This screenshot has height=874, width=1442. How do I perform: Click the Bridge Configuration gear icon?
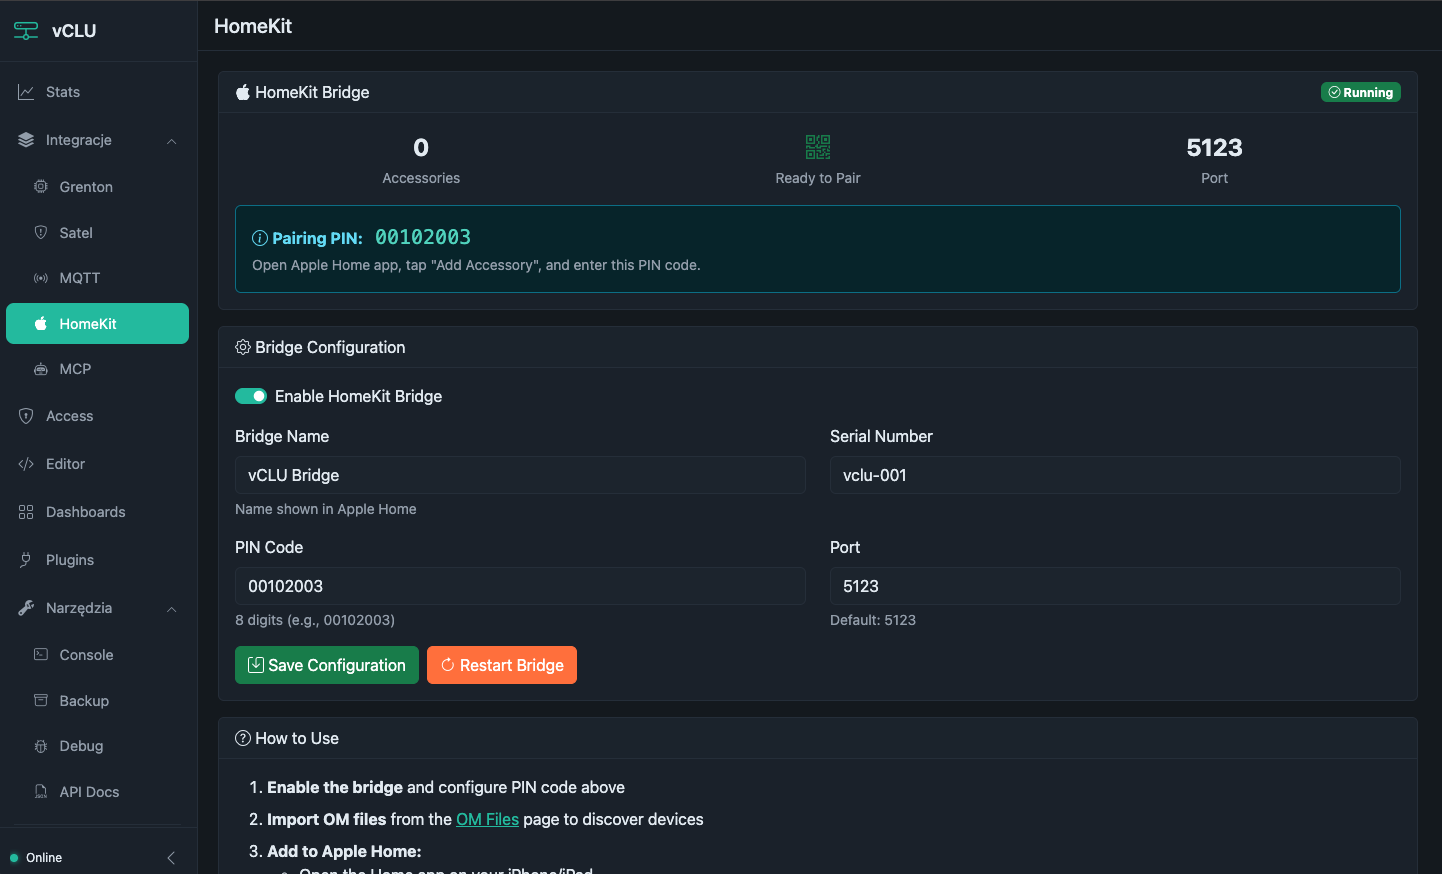[243, 347]
